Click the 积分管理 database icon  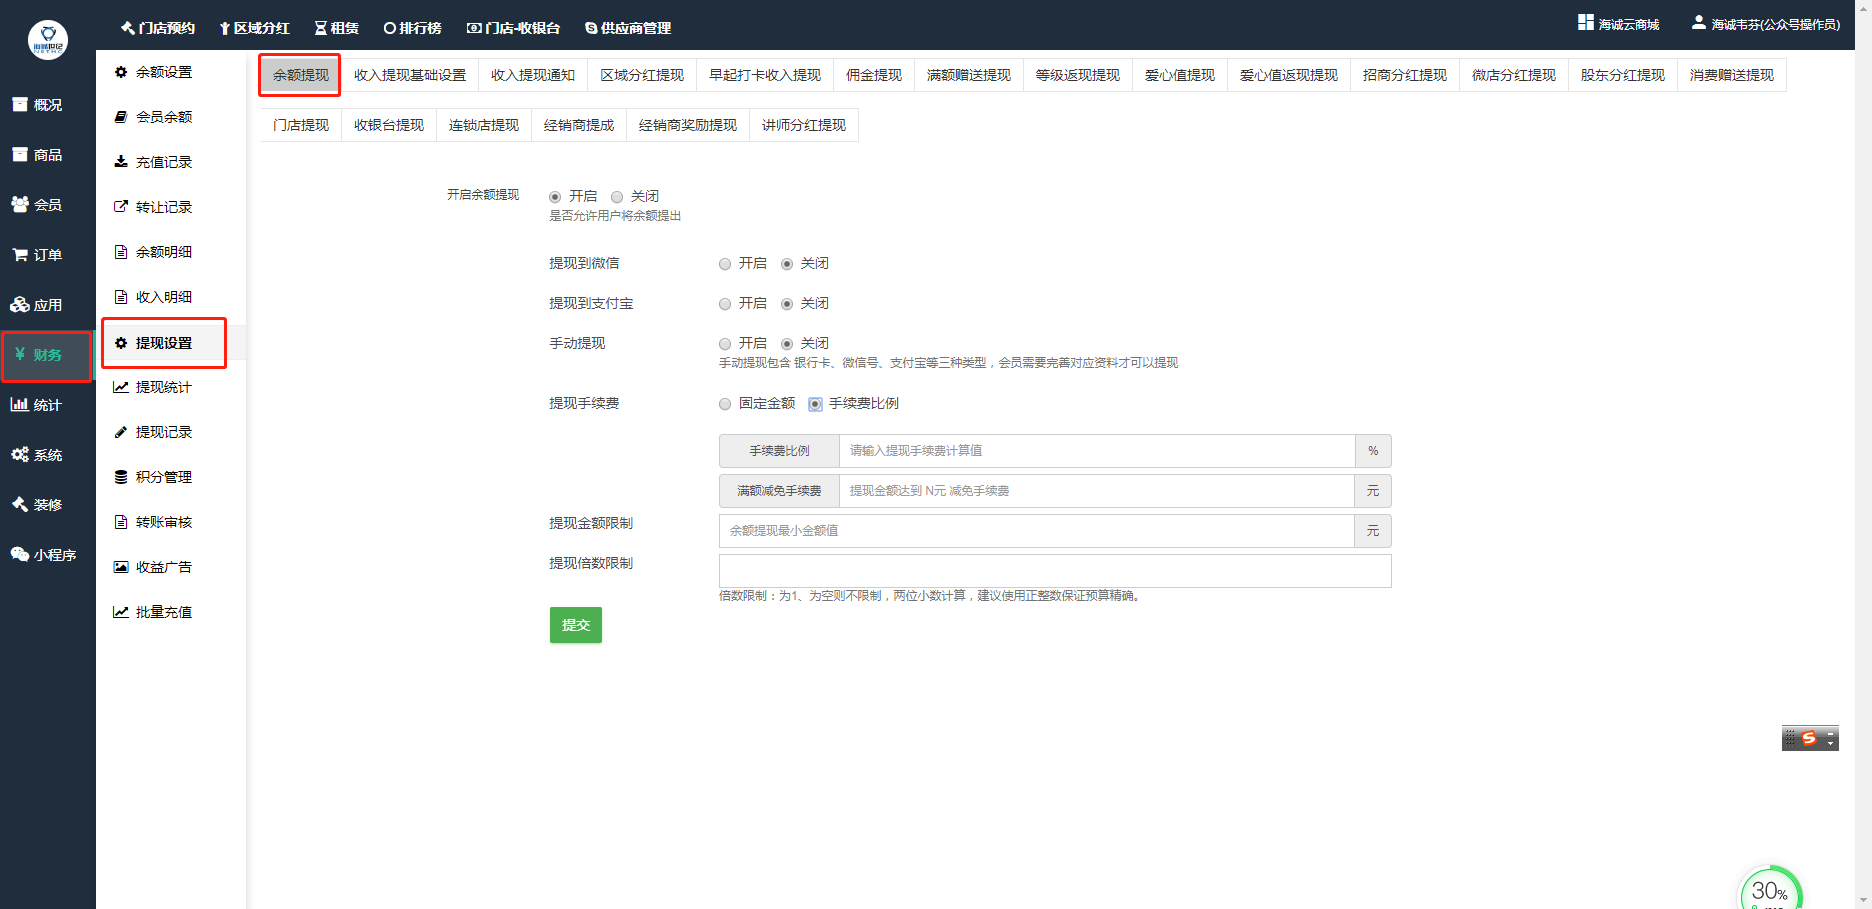click(x=121, y=477)
